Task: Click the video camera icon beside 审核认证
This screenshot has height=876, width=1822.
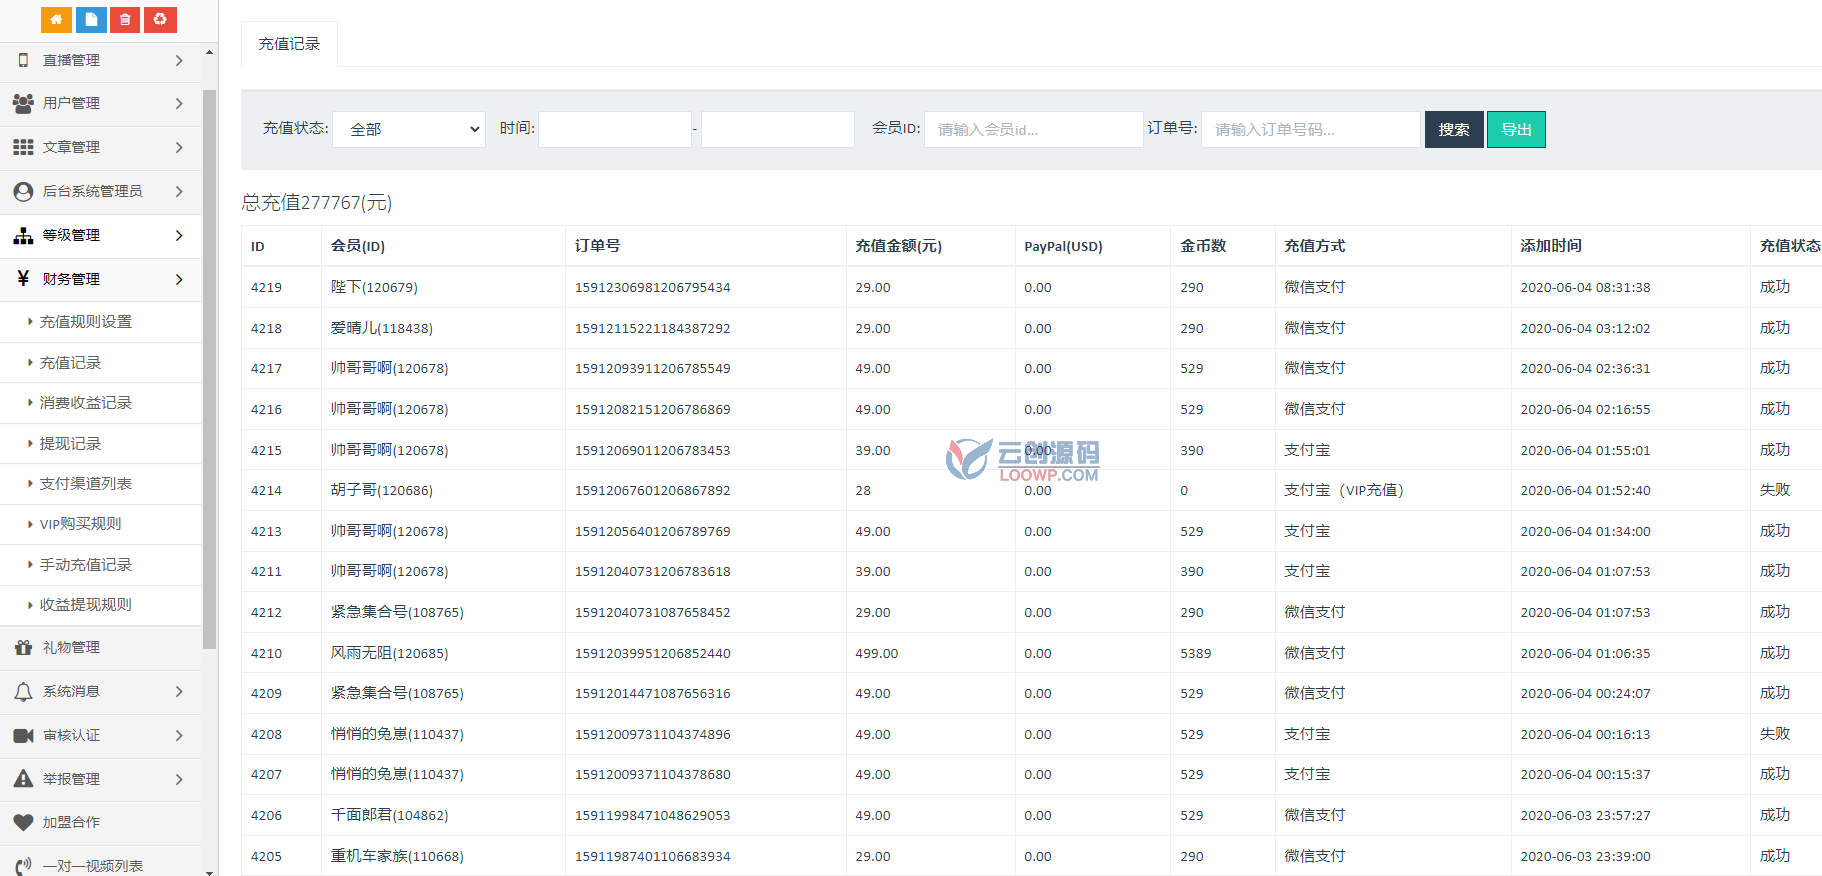Action: pyautogui.click(x=23, y=735)
